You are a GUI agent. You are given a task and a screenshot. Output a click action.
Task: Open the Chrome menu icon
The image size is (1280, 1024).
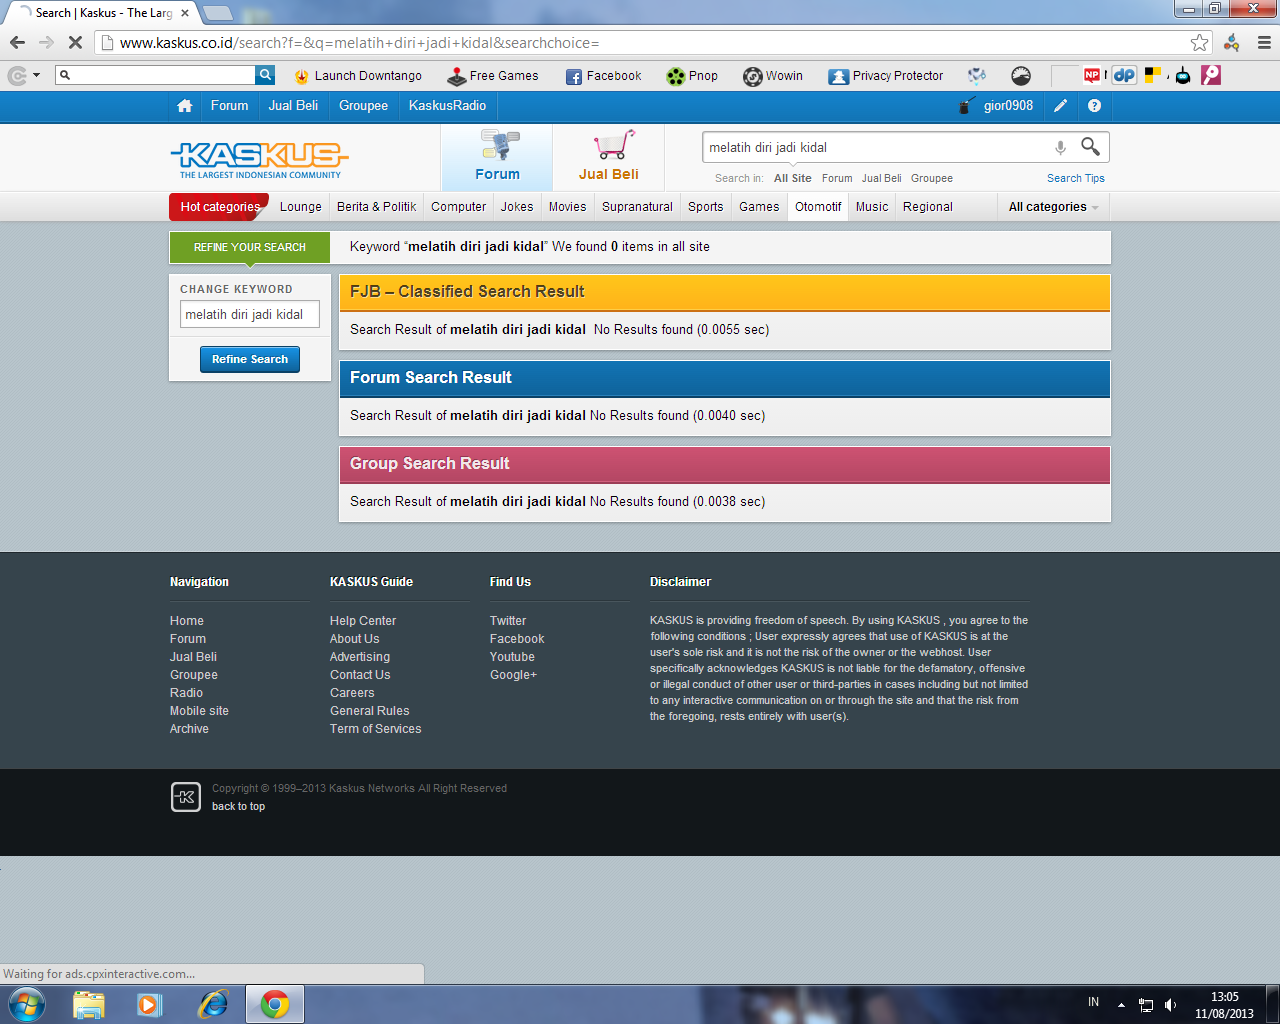(1264, 43)
